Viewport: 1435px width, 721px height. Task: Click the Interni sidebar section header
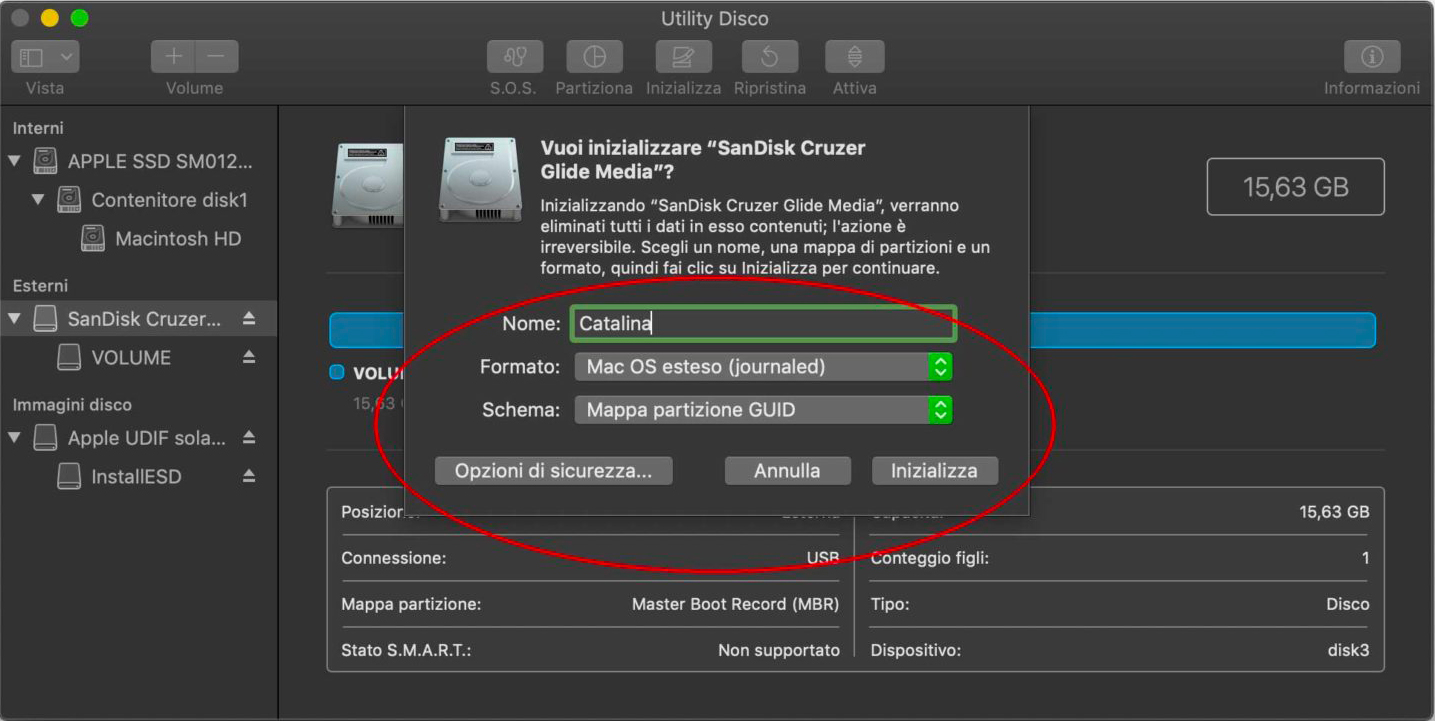pyautogui.click(x=38, y=128)
